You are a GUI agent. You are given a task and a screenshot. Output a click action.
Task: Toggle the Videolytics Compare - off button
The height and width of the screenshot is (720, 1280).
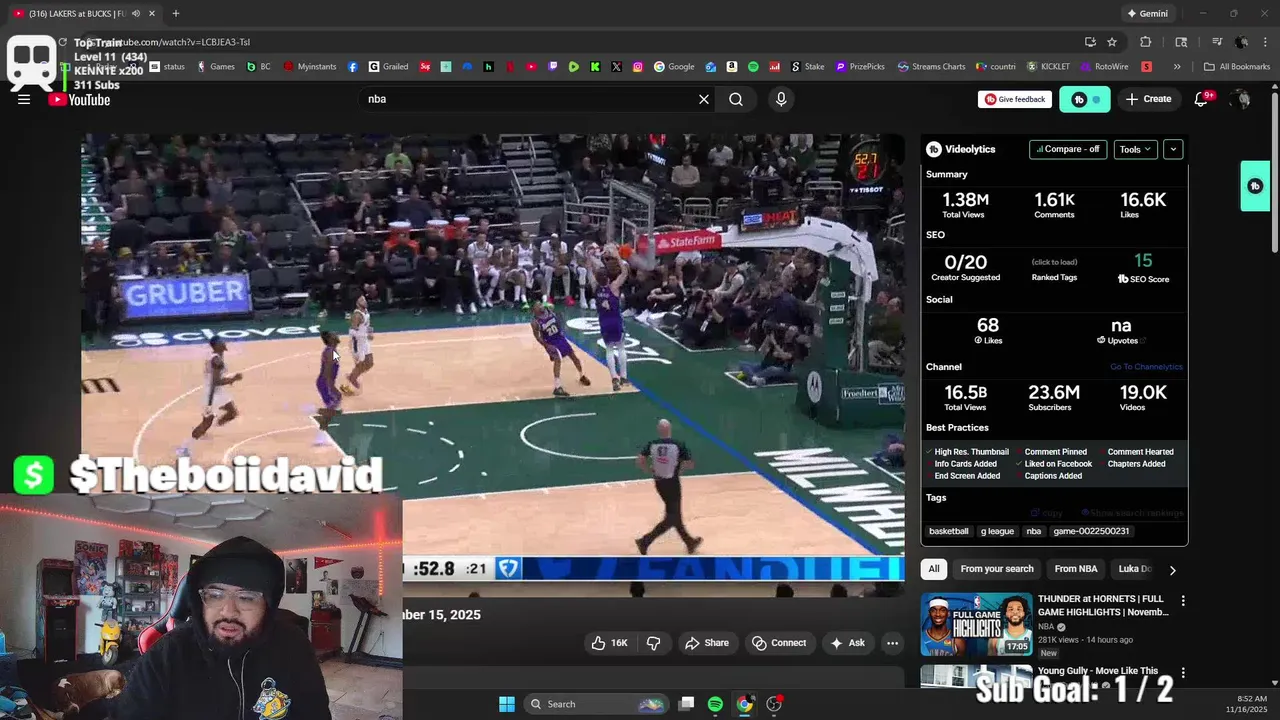[1068, 149]
